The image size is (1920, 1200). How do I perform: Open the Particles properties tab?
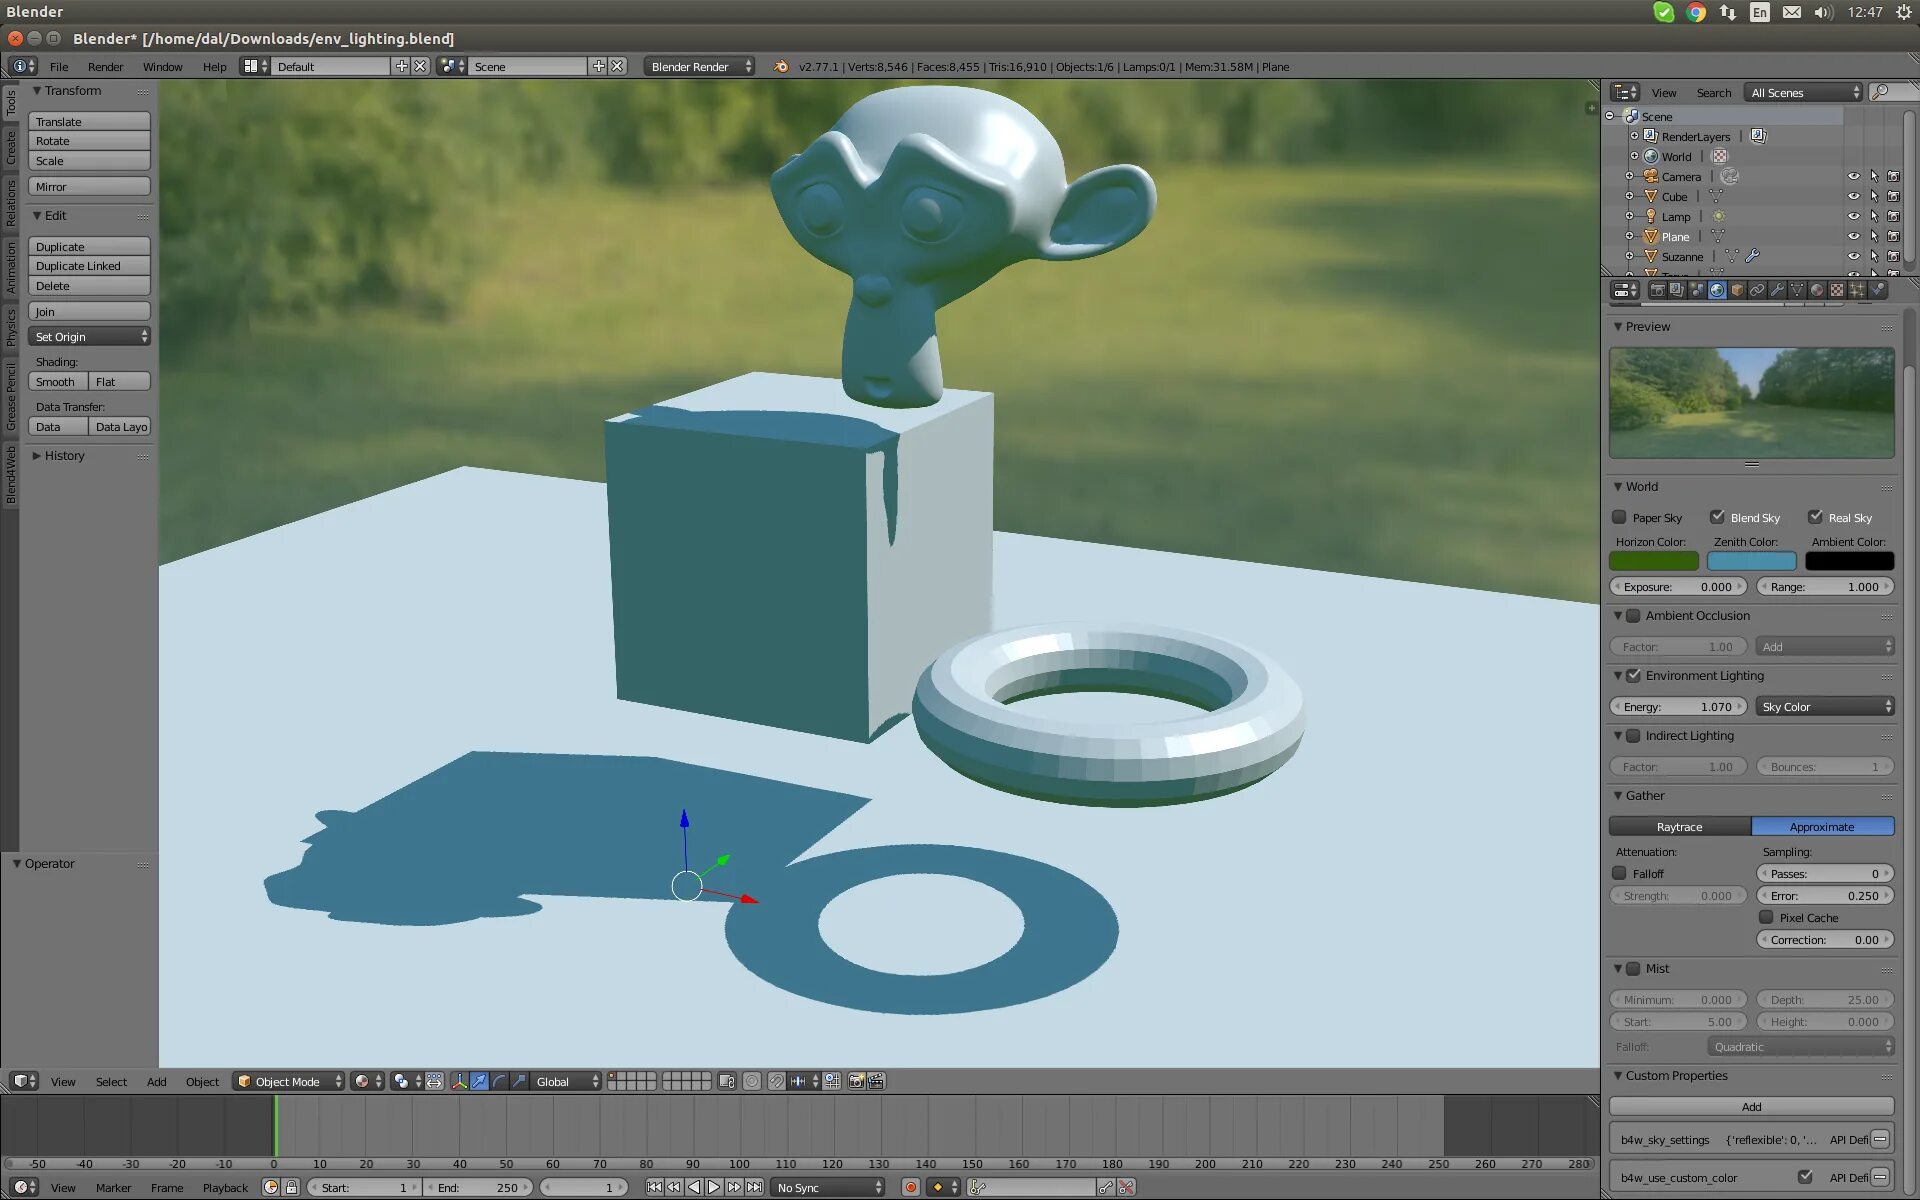(x=1857, y=290)
